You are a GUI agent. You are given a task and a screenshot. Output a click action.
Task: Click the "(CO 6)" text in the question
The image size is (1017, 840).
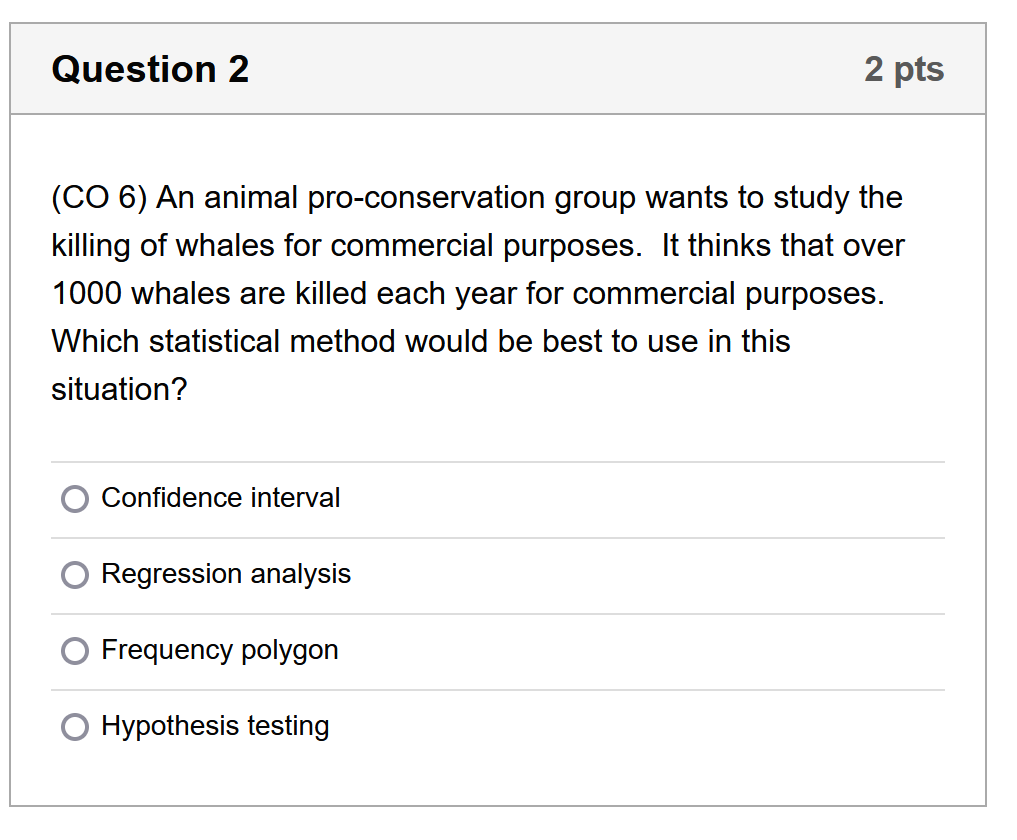click(99, 198)
